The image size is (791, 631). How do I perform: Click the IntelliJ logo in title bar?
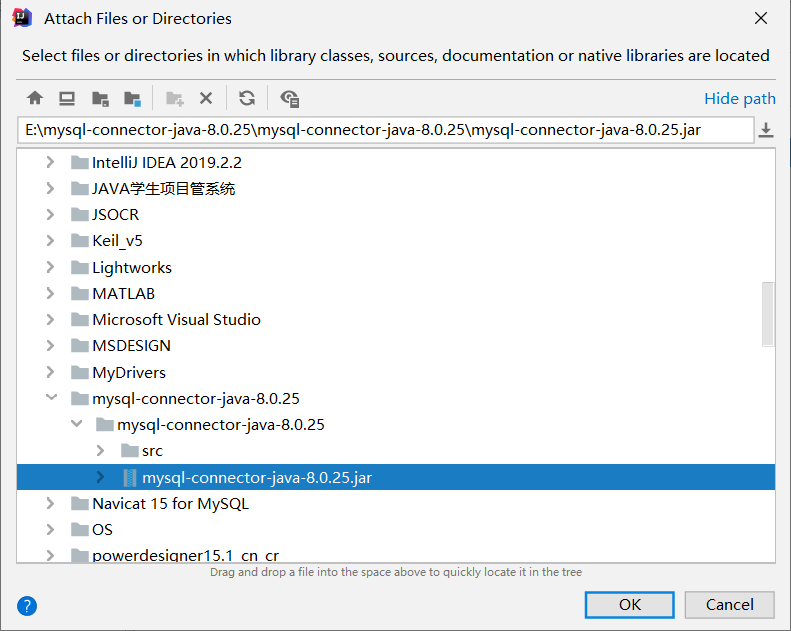tap(22, 18)
